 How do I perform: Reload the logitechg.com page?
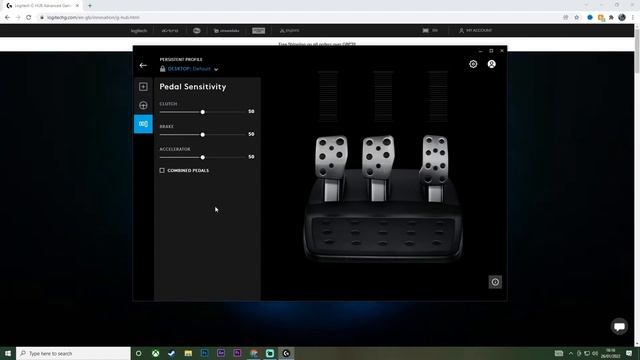click(x=29, y=18)
